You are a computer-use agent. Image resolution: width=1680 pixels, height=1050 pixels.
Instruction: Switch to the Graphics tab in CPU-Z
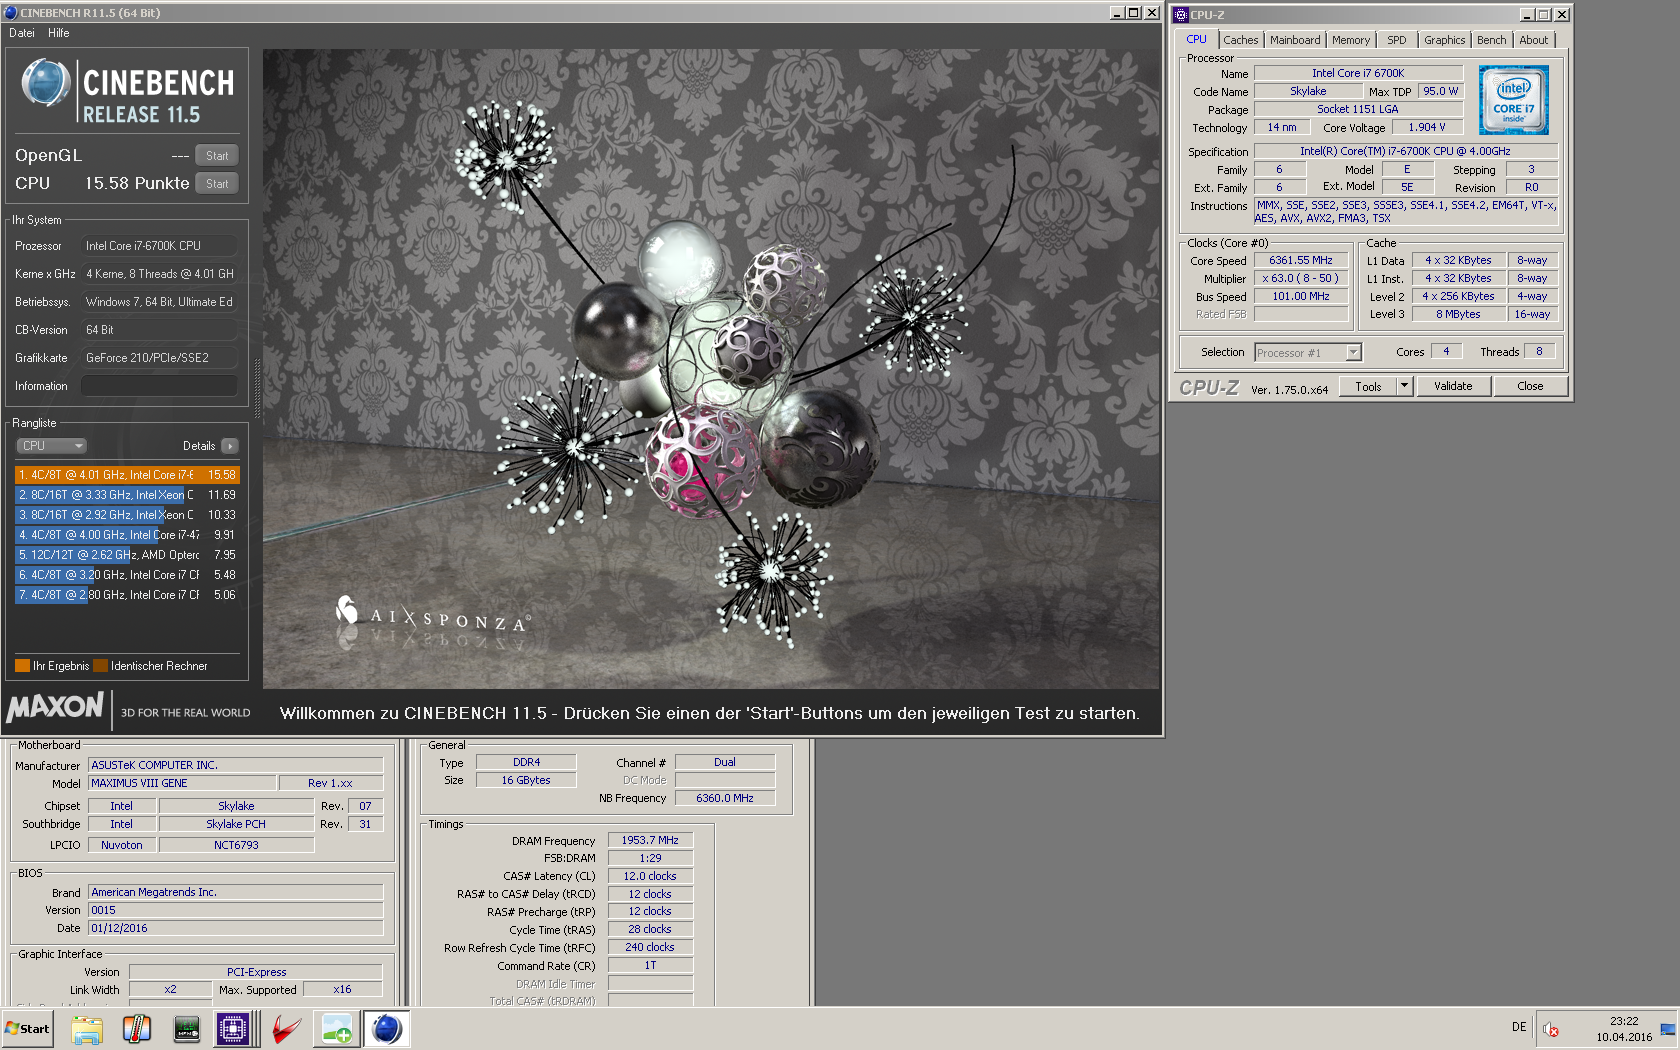pos(1445,40)
